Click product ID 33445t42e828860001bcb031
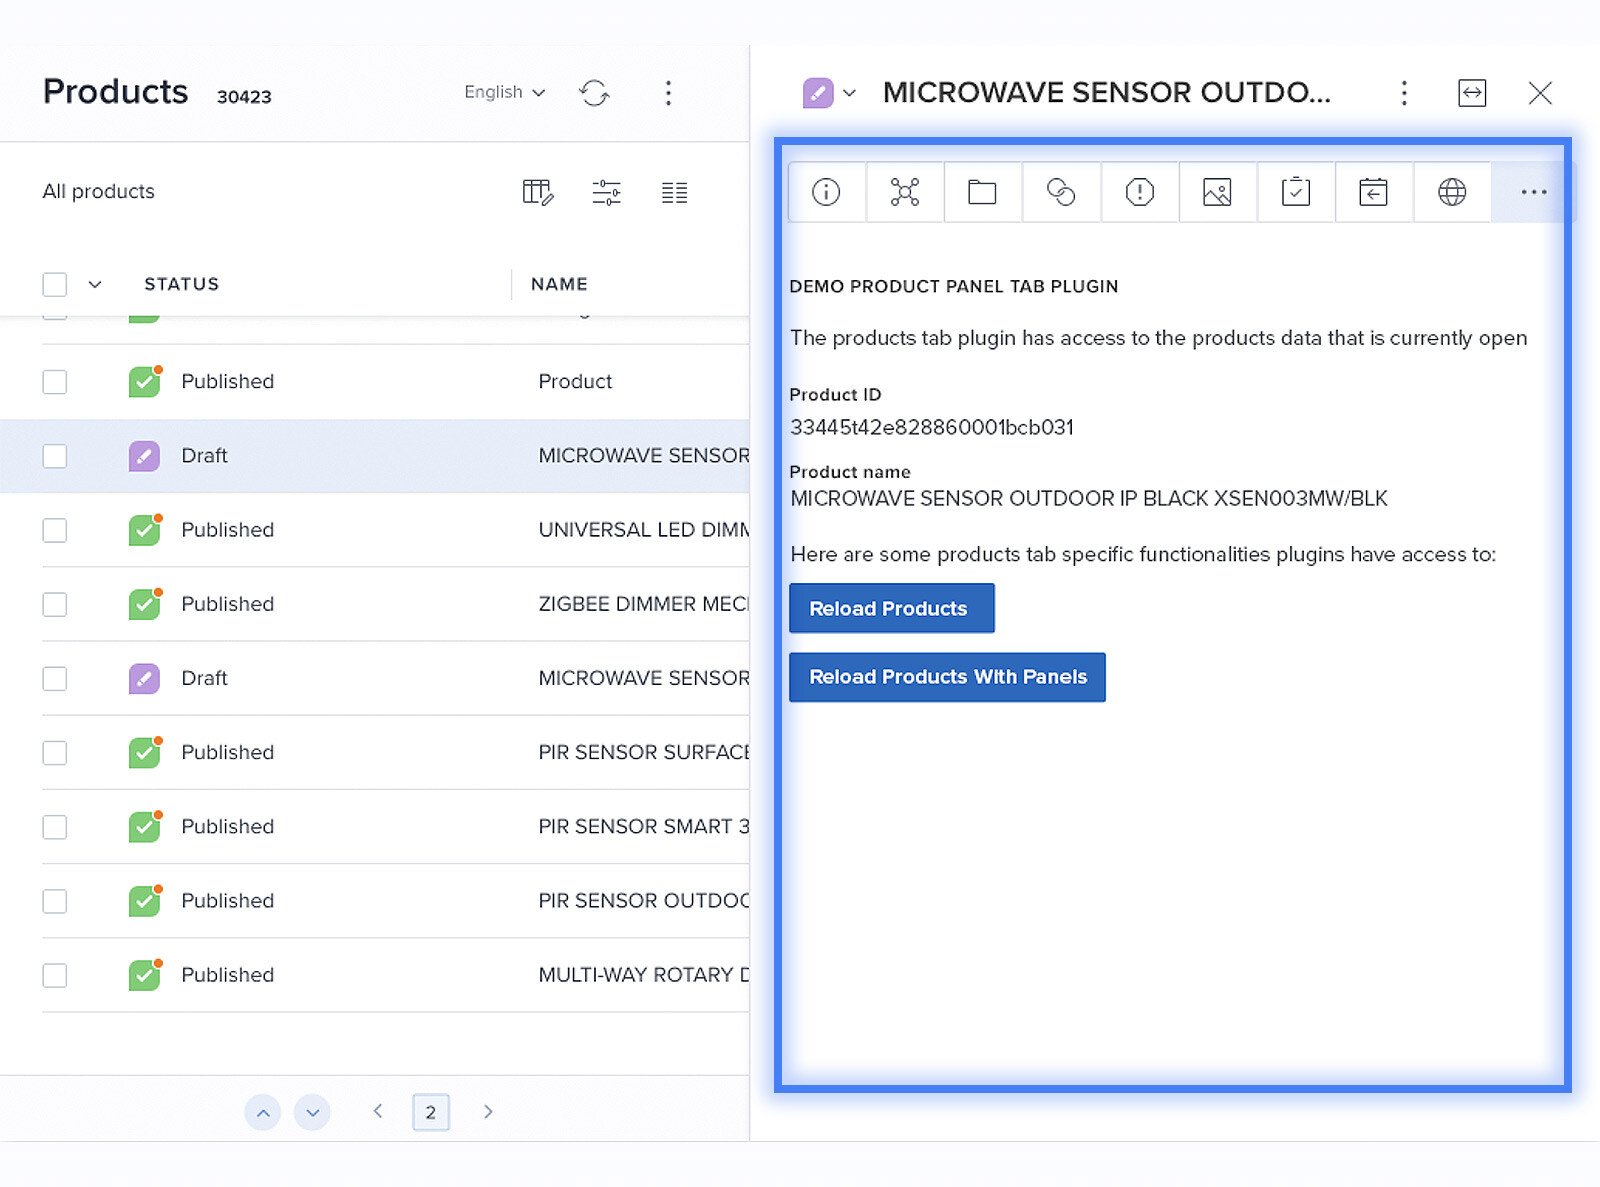The height and width of the screenshot is (1187, 1600). (931, 427)
